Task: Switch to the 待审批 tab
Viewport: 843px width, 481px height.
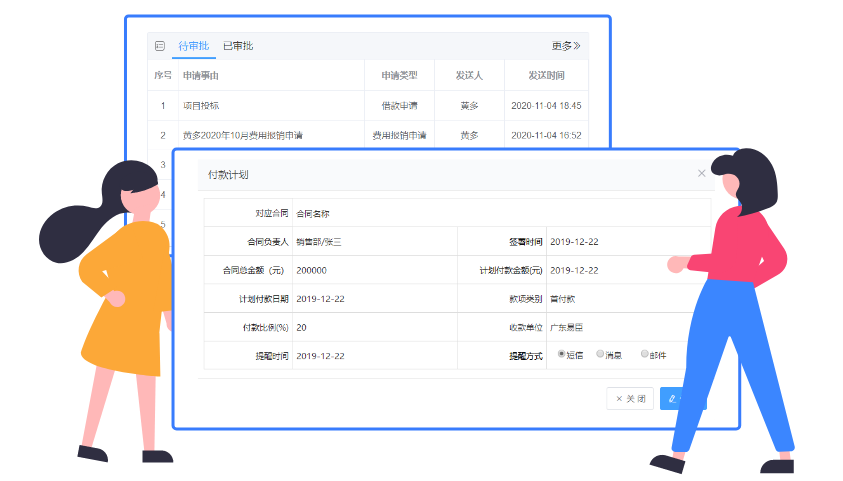Action: coord(193,46)
